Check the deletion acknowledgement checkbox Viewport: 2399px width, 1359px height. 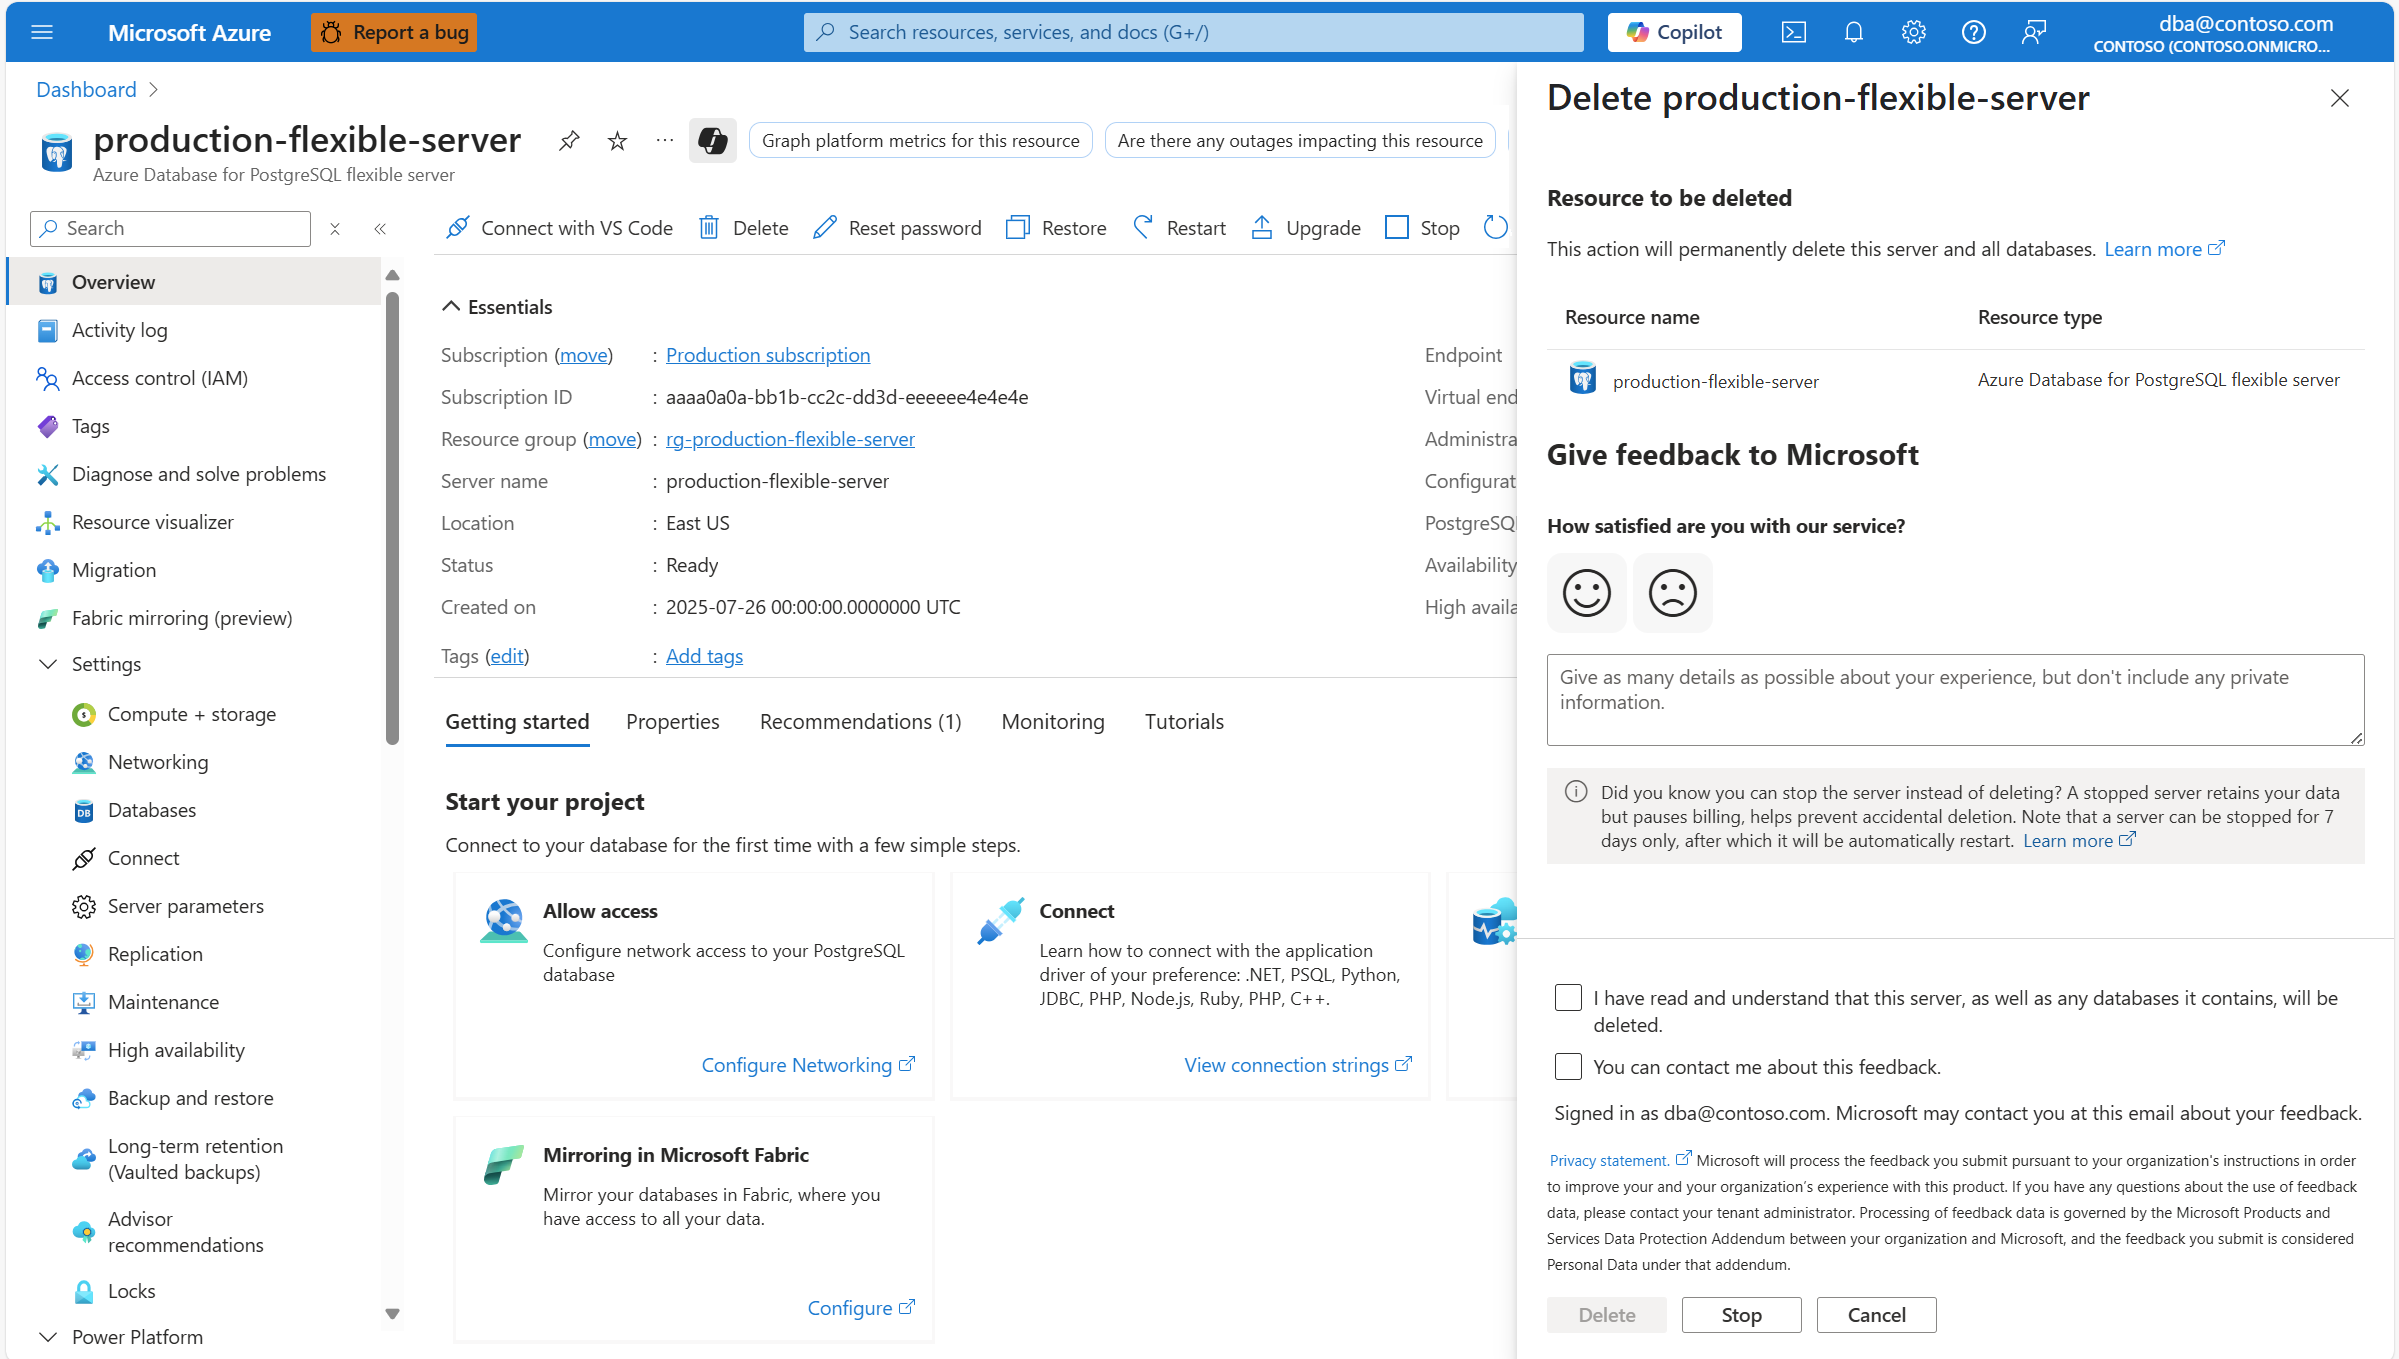click(1568, 998)
